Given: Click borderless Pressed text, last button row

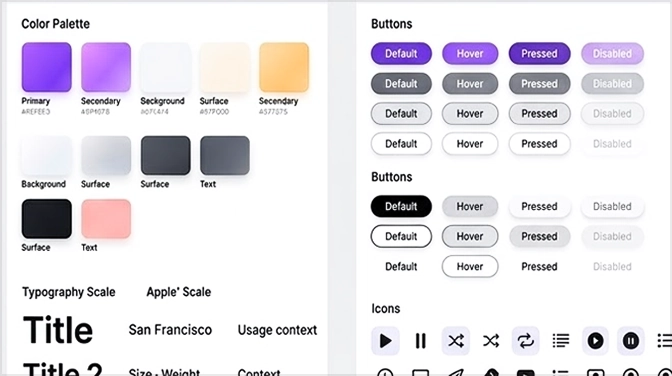Looking at the screenshot, I should (540, 267).
